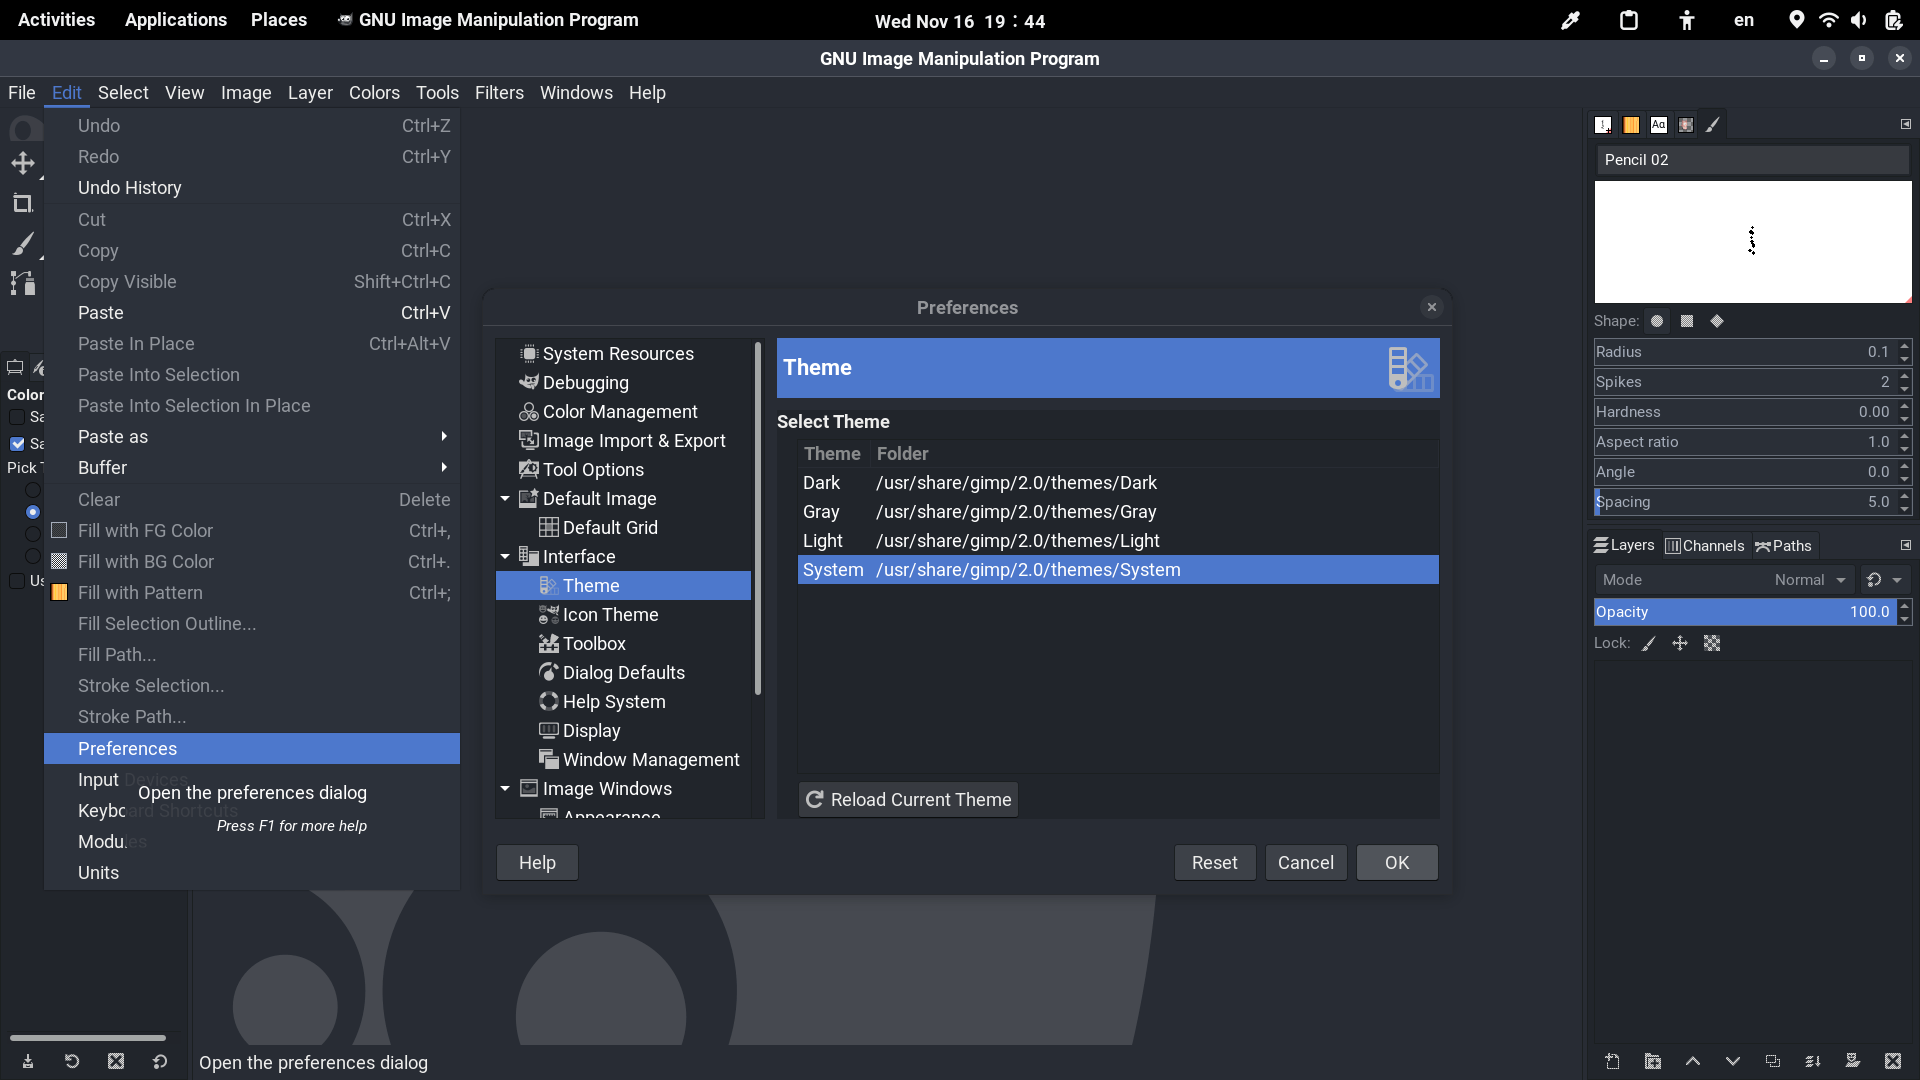Enable the lock position and size icon
This screenshot has height=1080, width=1920.
pos(1680,643)
